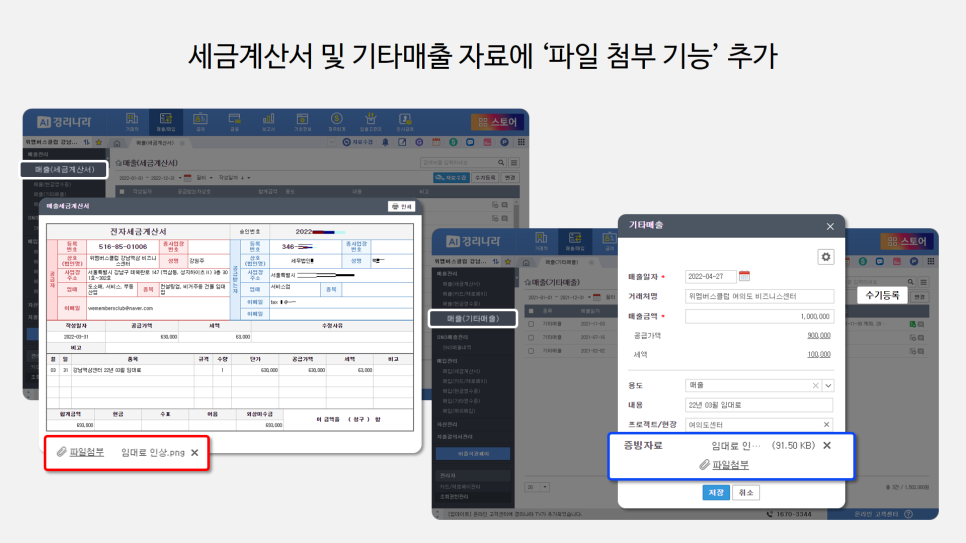This screenshot has width=966, height=543.
Task: Click favorites star icon in left window
Action: pyautogui.click(x=99, y=142)
